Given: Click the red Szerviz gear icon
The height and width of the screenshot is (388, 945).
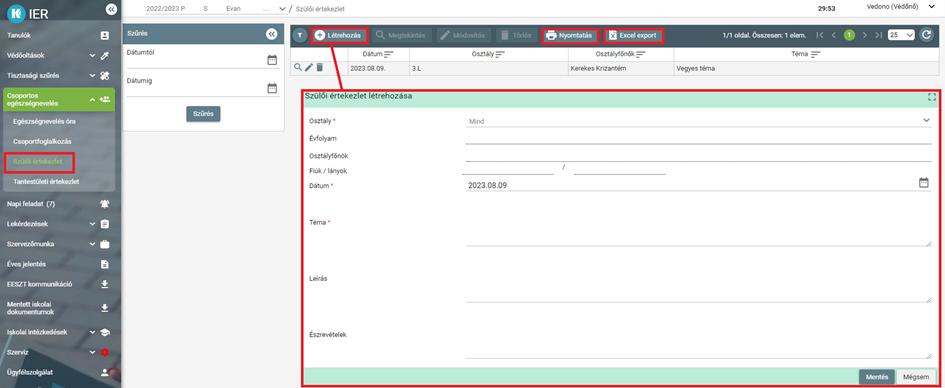Looking at the screenshot, I should coord(105,352).
